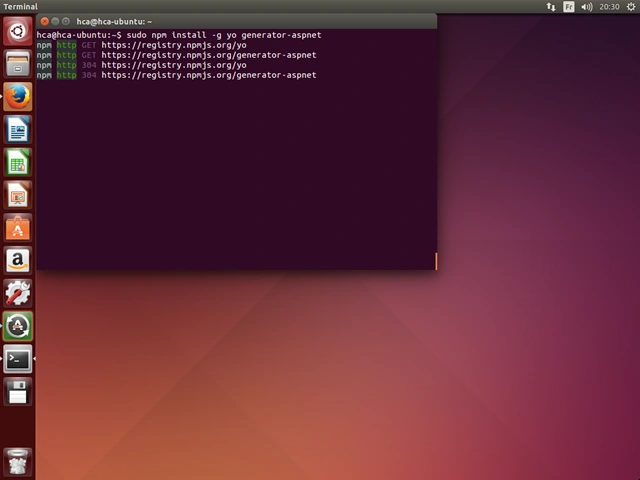This screenshot has height=480, width=640.
Task: Open the sound volume indicator
Action: coord(587,7)
